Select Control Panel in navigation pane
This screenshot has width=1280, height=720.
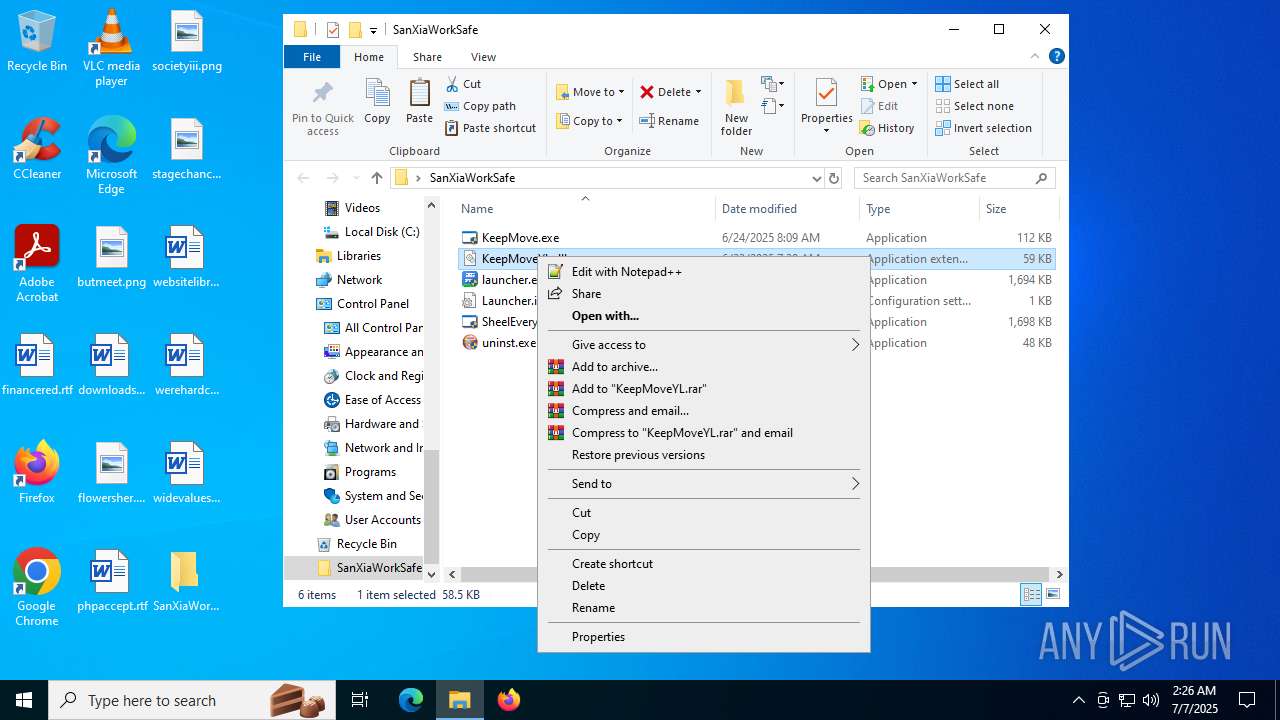click(373, 304)
